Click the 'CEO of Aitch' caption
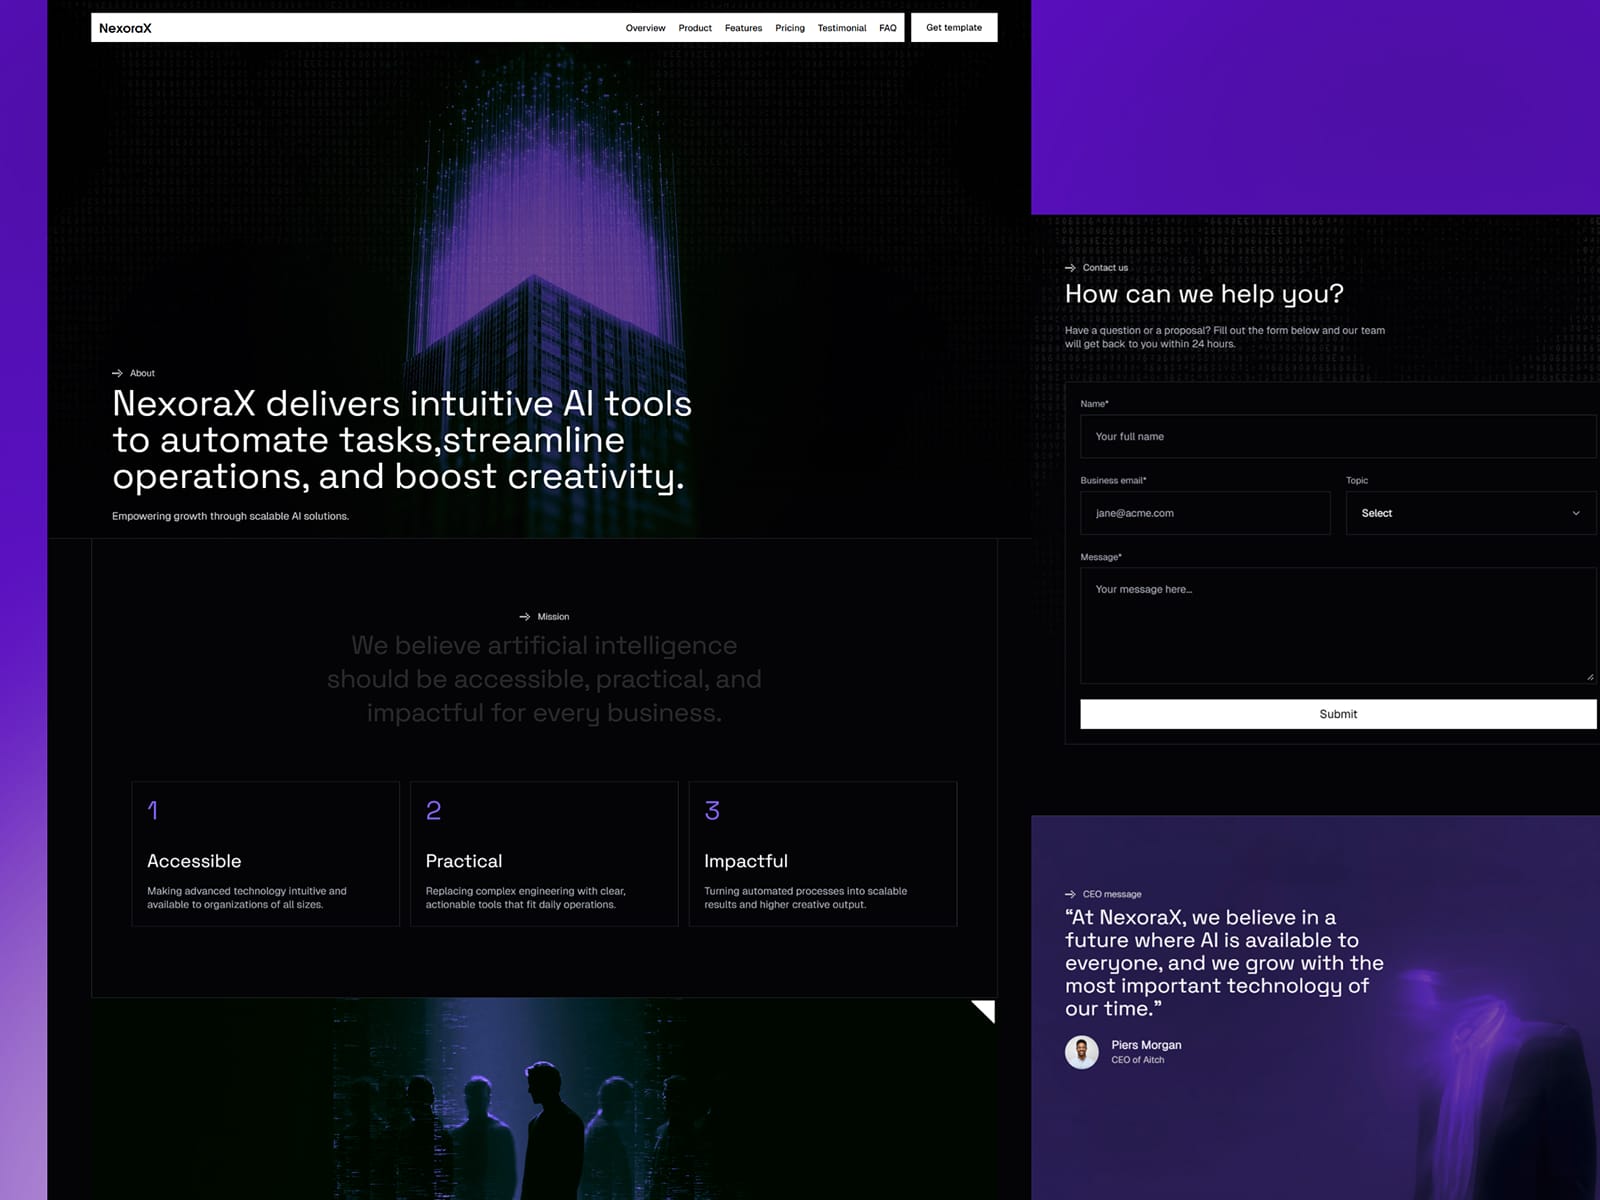Image resolution: width=1600 pixels, height=1200 pixels. coord(1138,1060)
